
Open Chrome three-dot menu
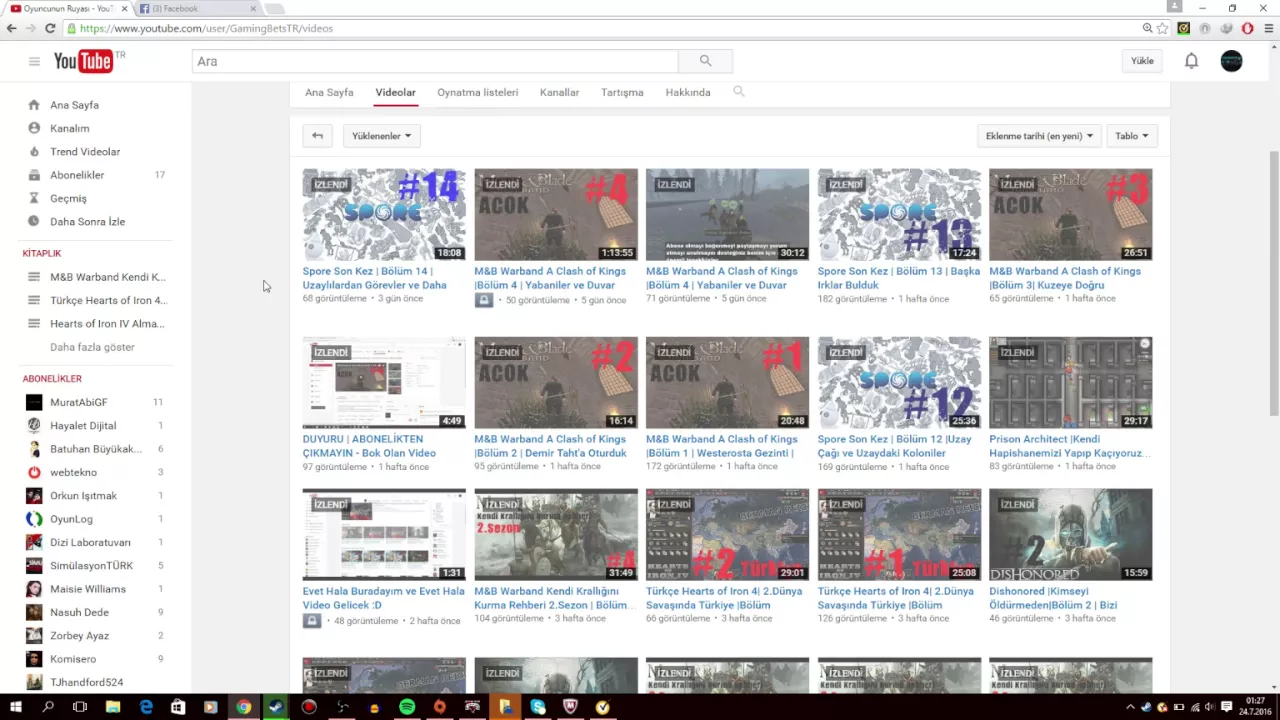point(1270,28)
